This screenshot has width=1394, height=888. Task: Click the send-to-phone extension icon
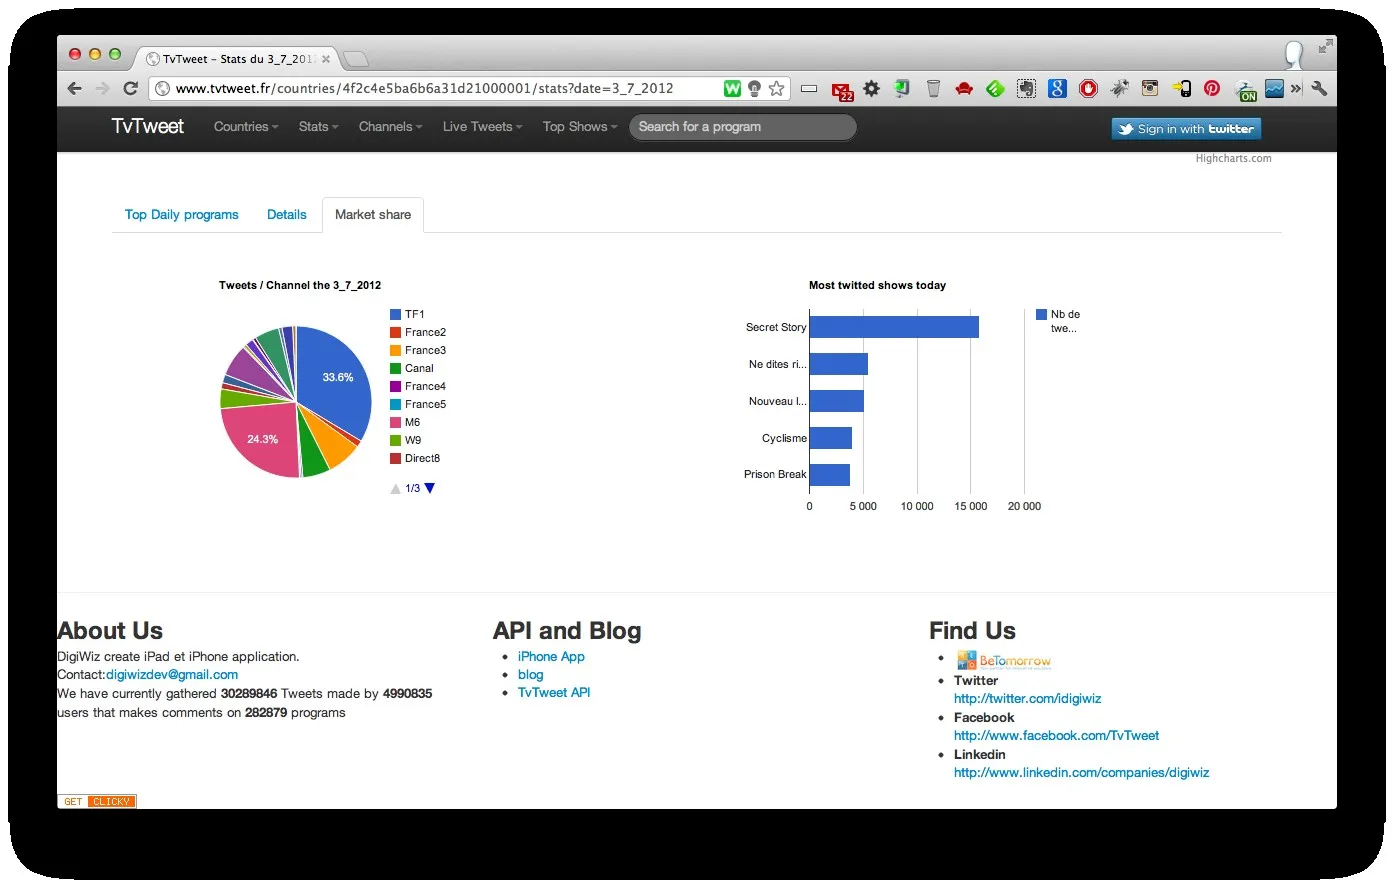click(1181, 88)
